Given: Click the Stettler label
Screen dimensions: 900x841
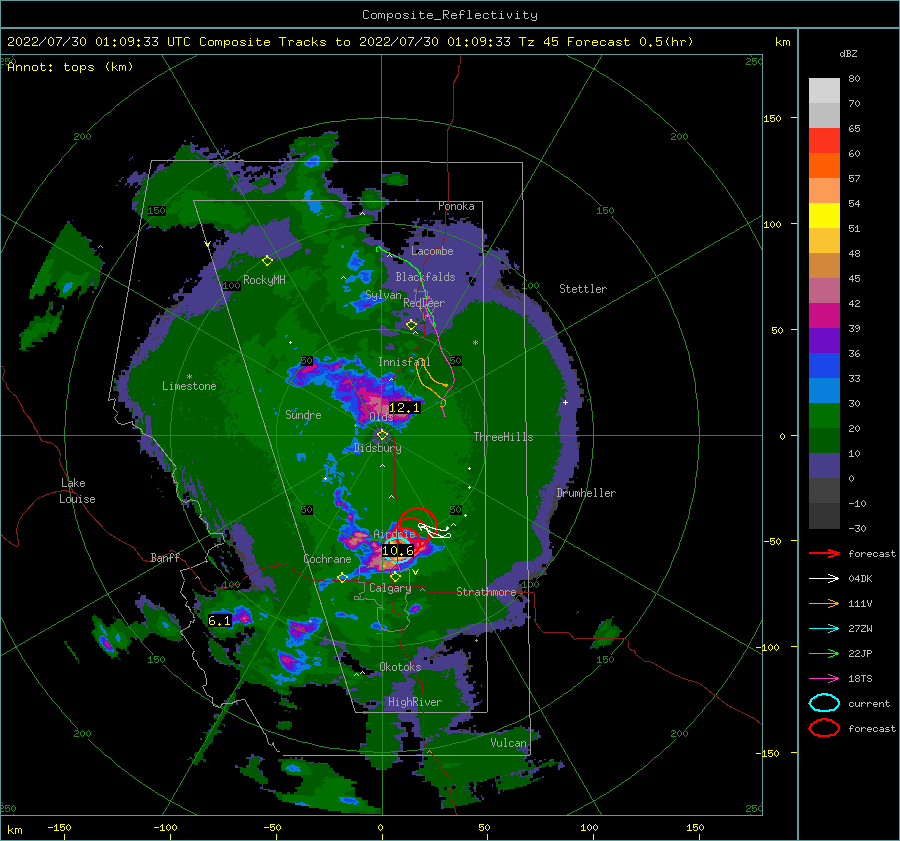Looking at the screenshot, I should (583, 289).
